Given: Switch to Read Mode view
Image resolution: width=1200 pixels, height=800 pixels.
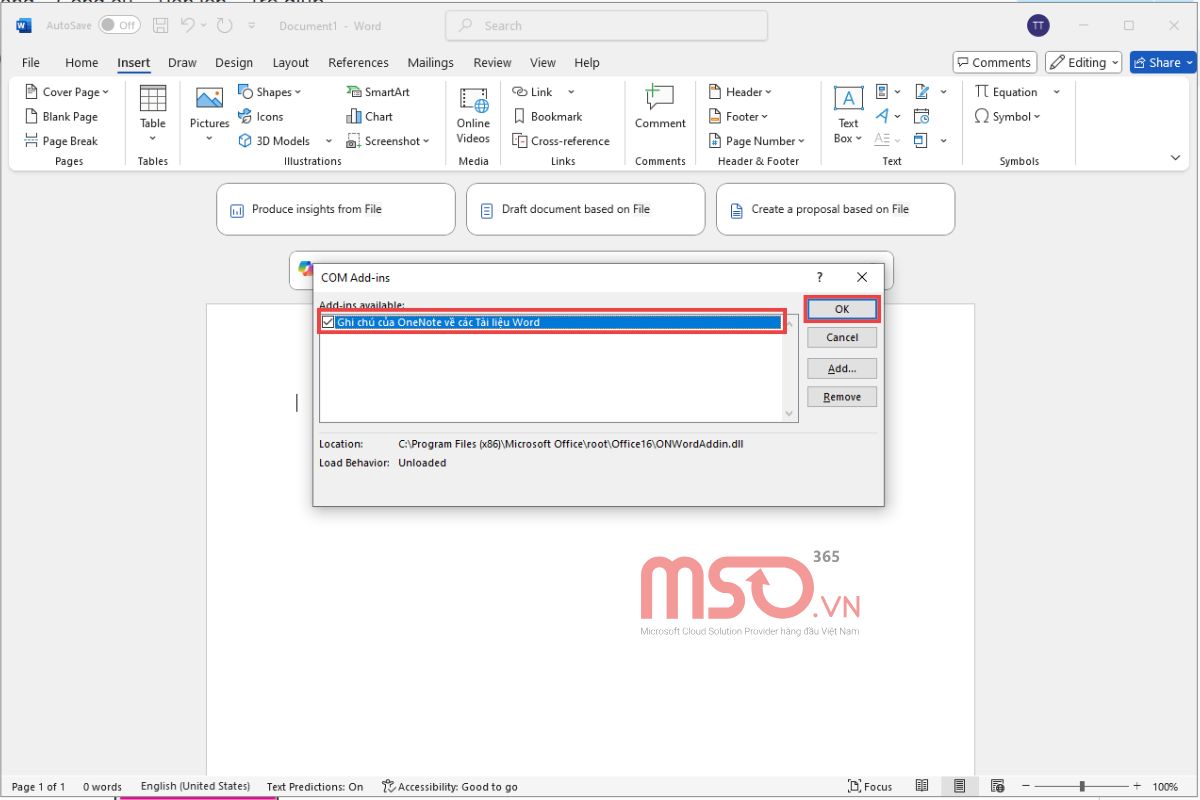Looking at the screenshot, I should (x=922, y=786).
